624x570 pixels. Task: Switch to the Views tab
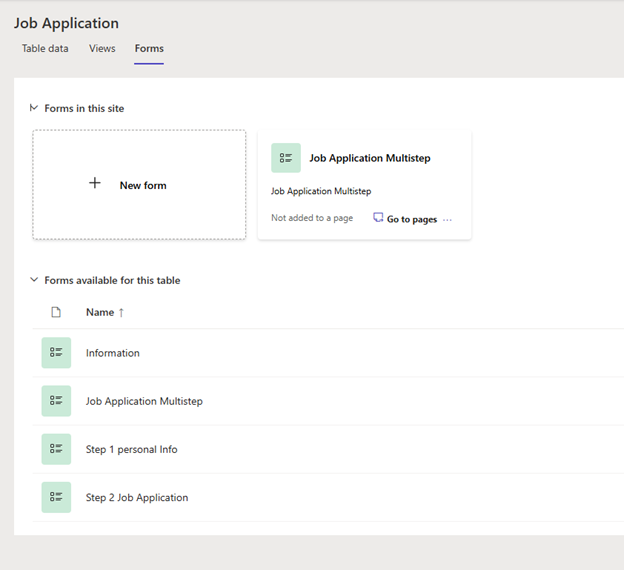click(x=102, y=48)
